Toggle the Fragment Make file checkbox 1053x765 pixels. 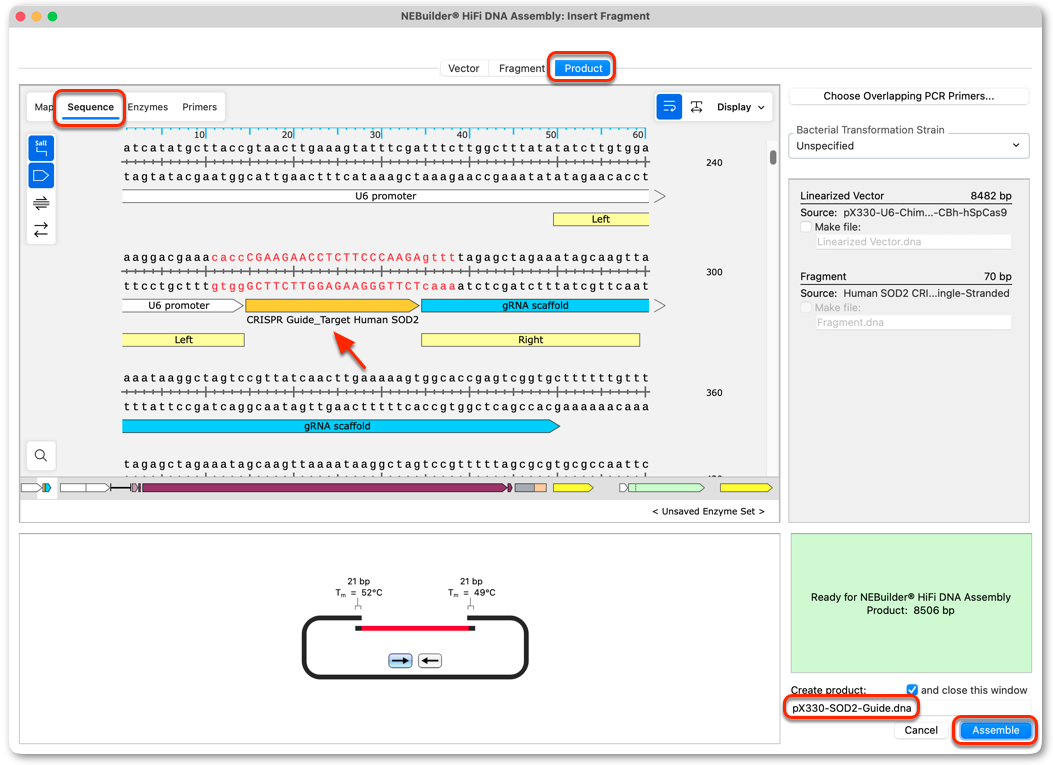coord(807,308)
